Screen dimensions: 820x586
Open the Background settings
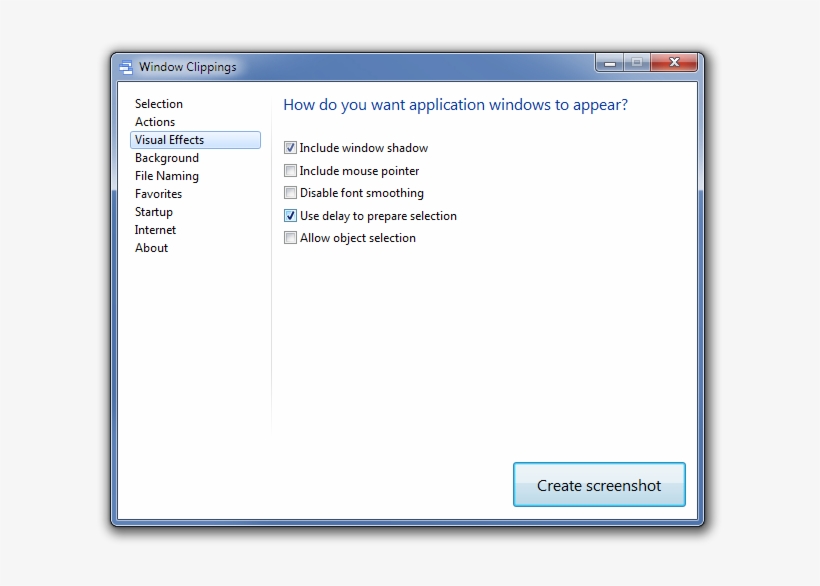pos(166,158)
